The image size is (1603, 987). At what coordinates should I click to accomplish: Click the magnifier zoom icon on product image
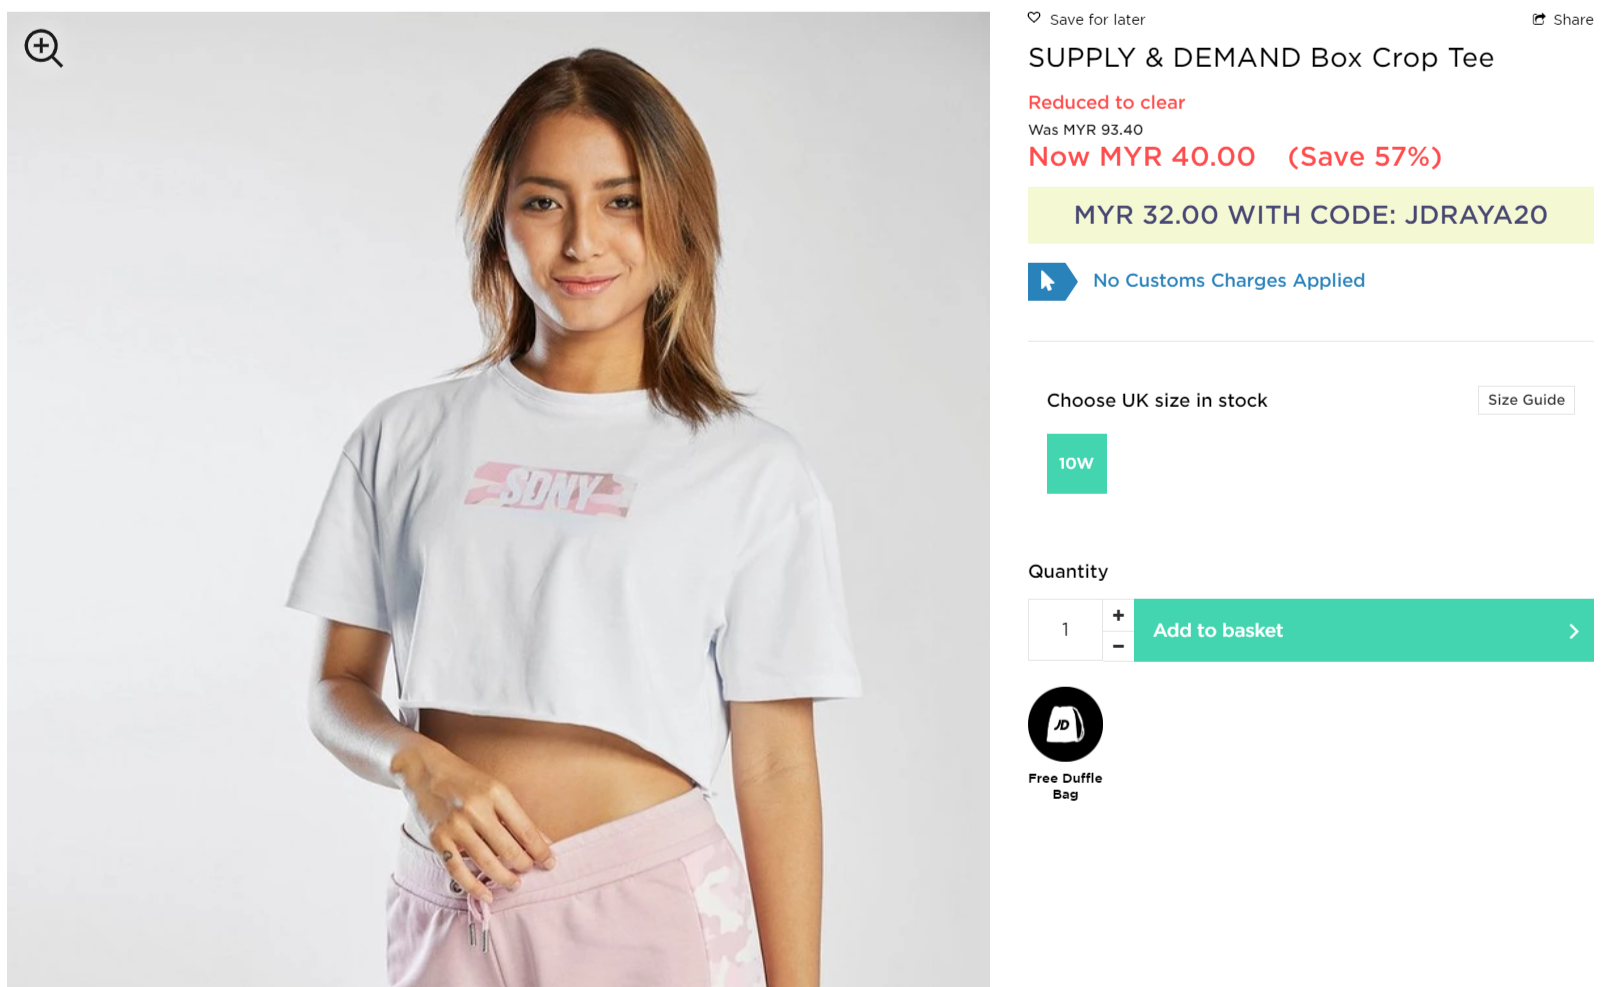pyautogui.click(x=43, y=48)
